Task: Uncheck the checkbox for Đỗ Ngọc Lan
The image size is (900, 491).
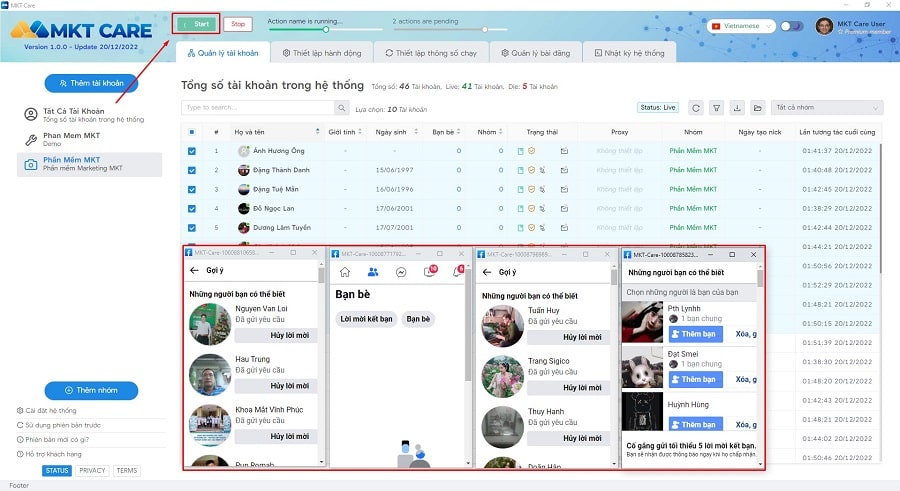Action: (x=192, y=208)
